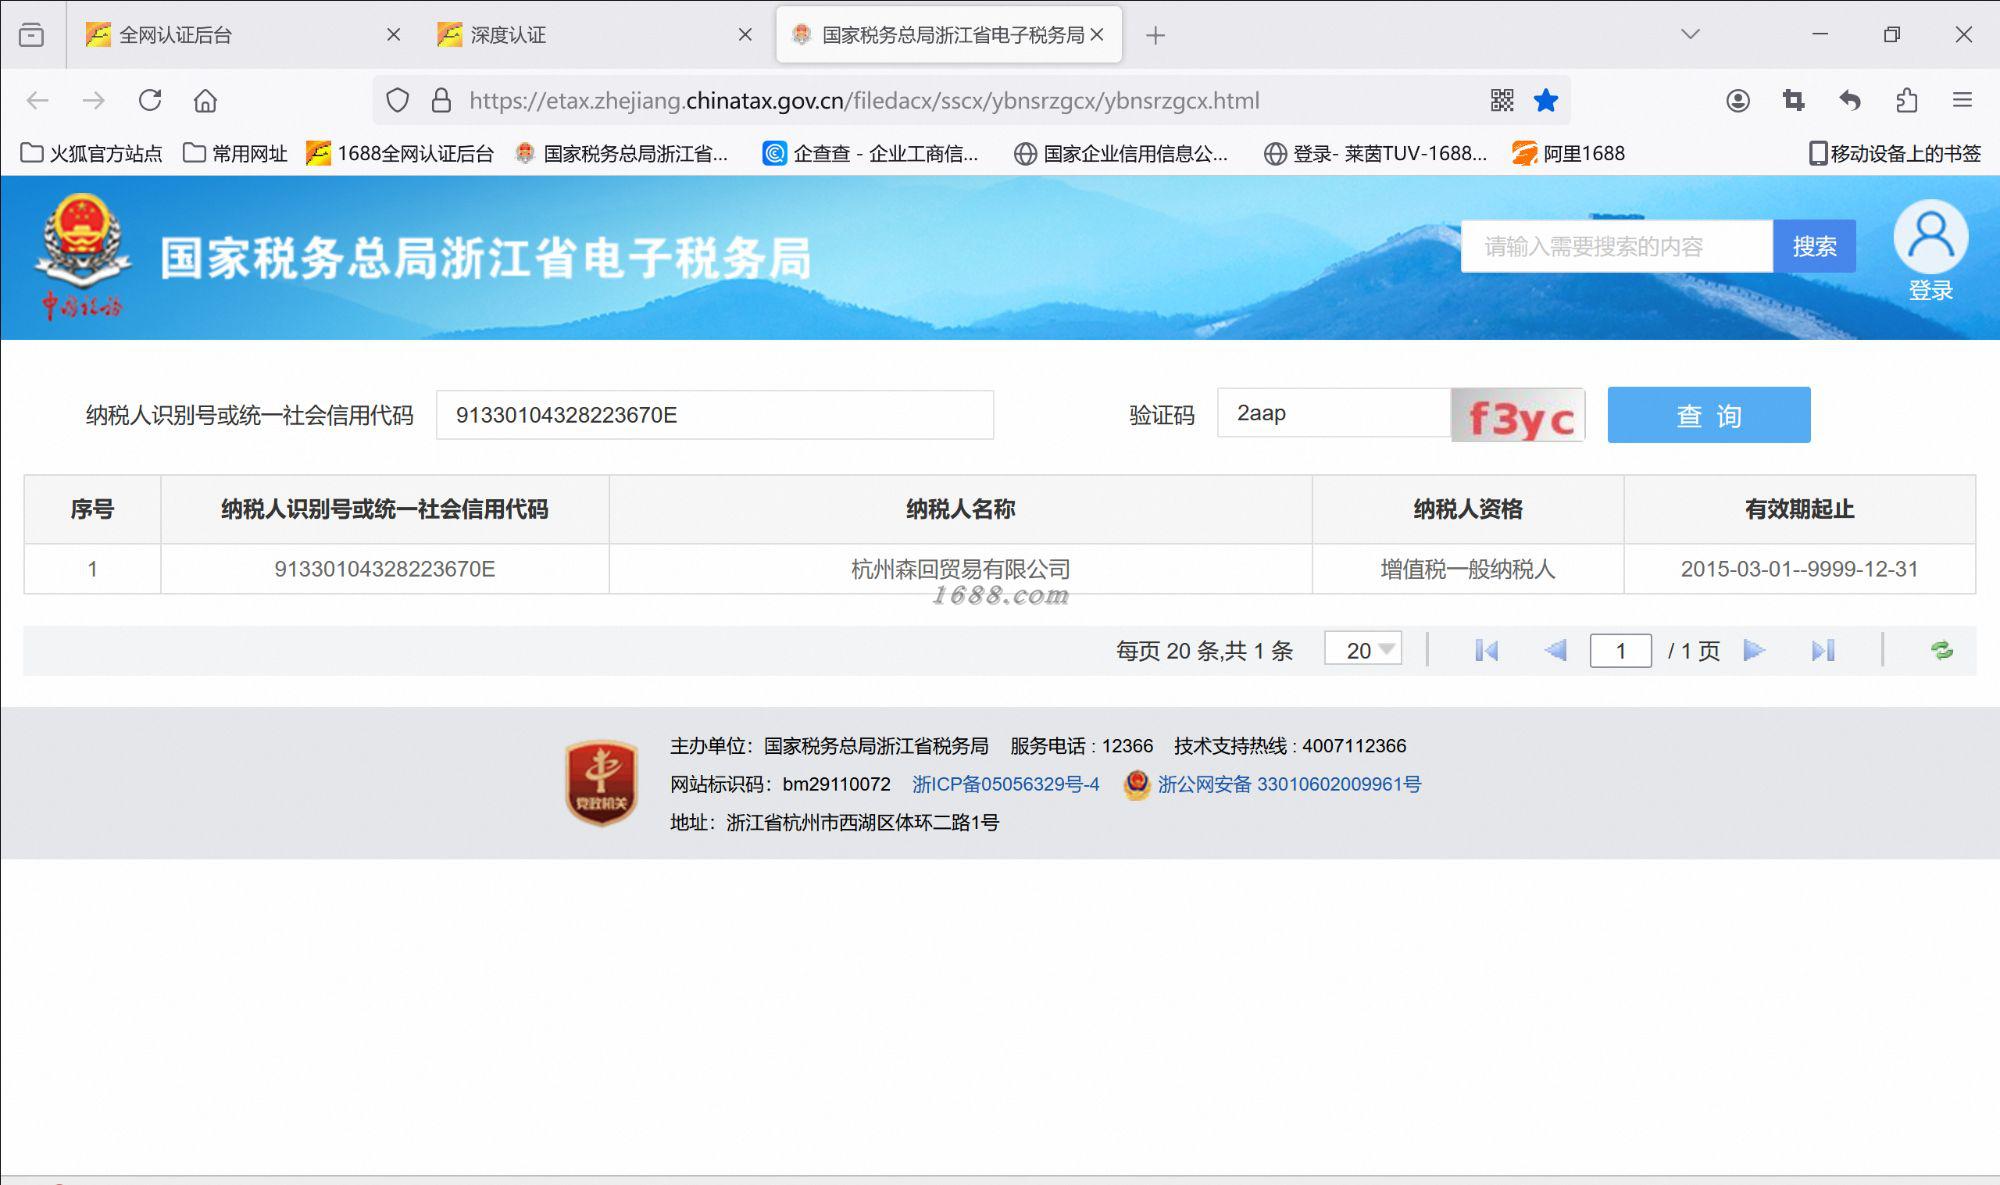Viewport: 2000px width, 1185px height.
Task: Click the taxpayer ID input field
Action: [x=714, y=415]
